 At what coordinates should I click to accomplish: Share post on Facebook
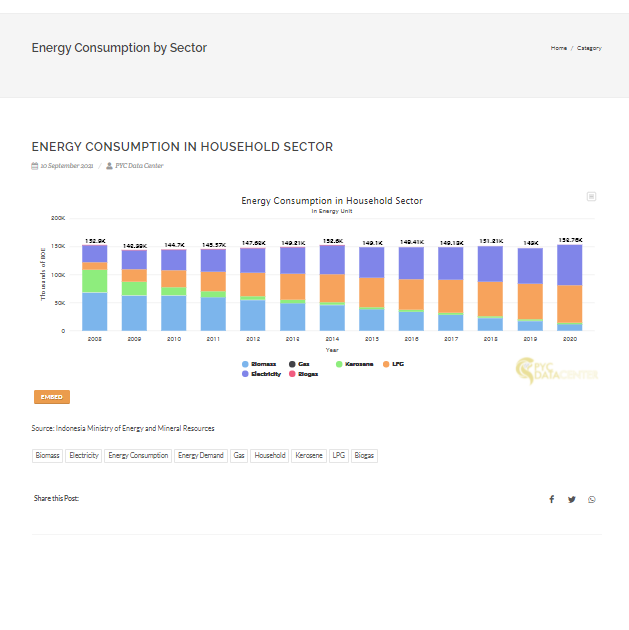click(x=552, y=499)
